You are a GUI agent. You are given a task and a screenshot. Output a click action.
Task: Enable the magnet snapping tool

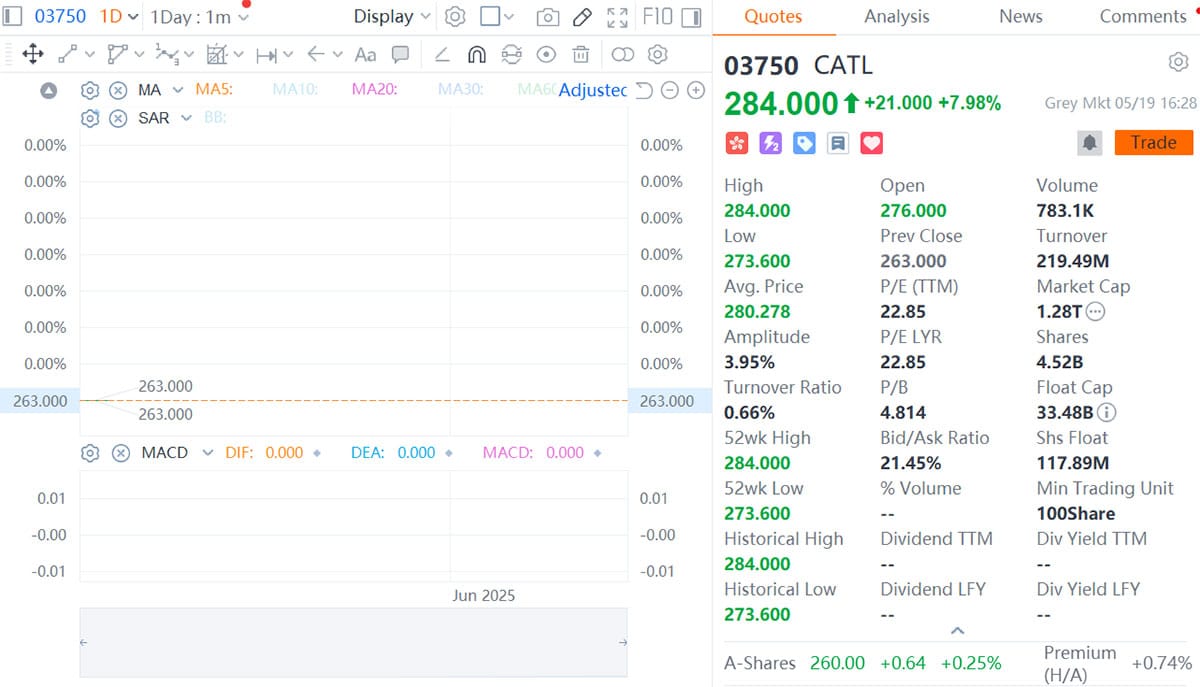[478, 54]
